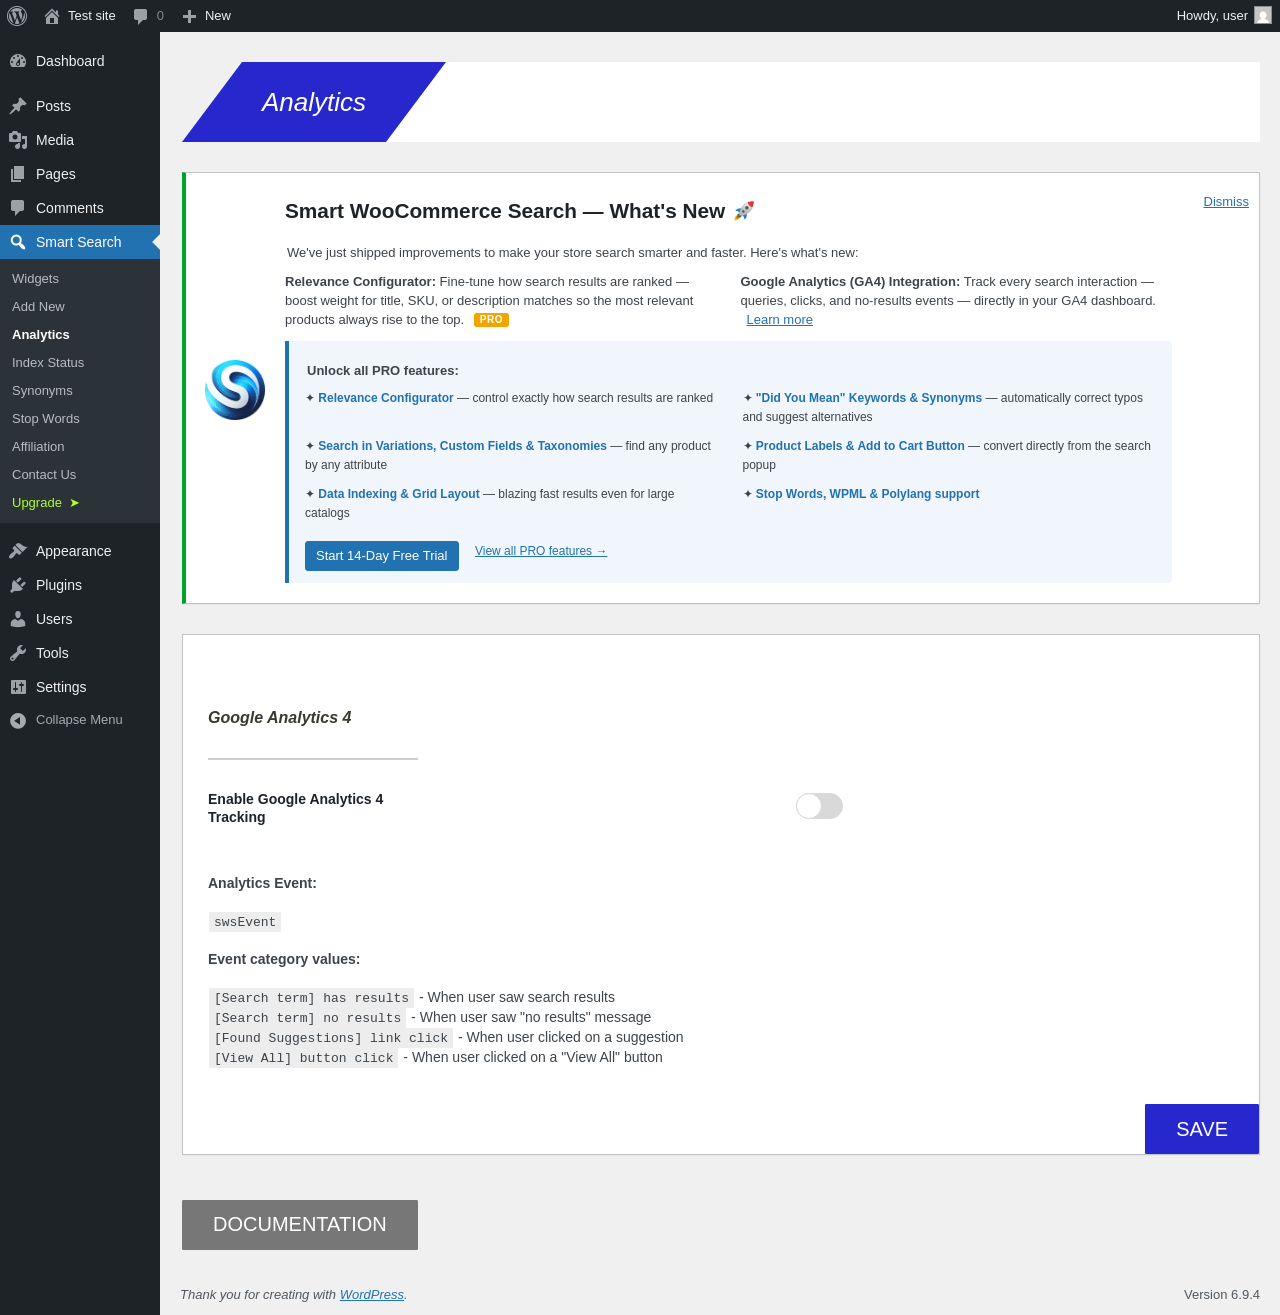This screenshot has height=1315, width=1280.
Task: Click the Posts pushpin icon
Action: [18, 106]
